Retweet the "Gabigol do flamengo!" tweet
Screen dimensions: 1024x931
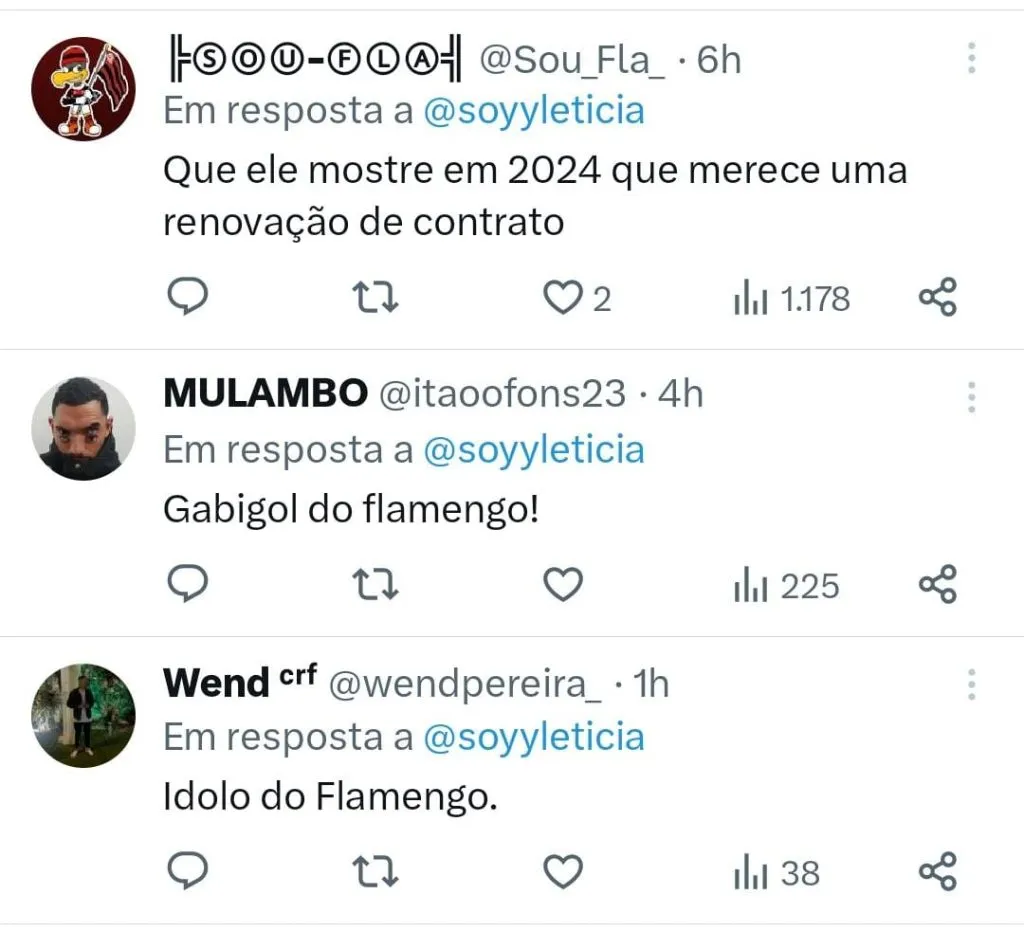coord(377,585)
